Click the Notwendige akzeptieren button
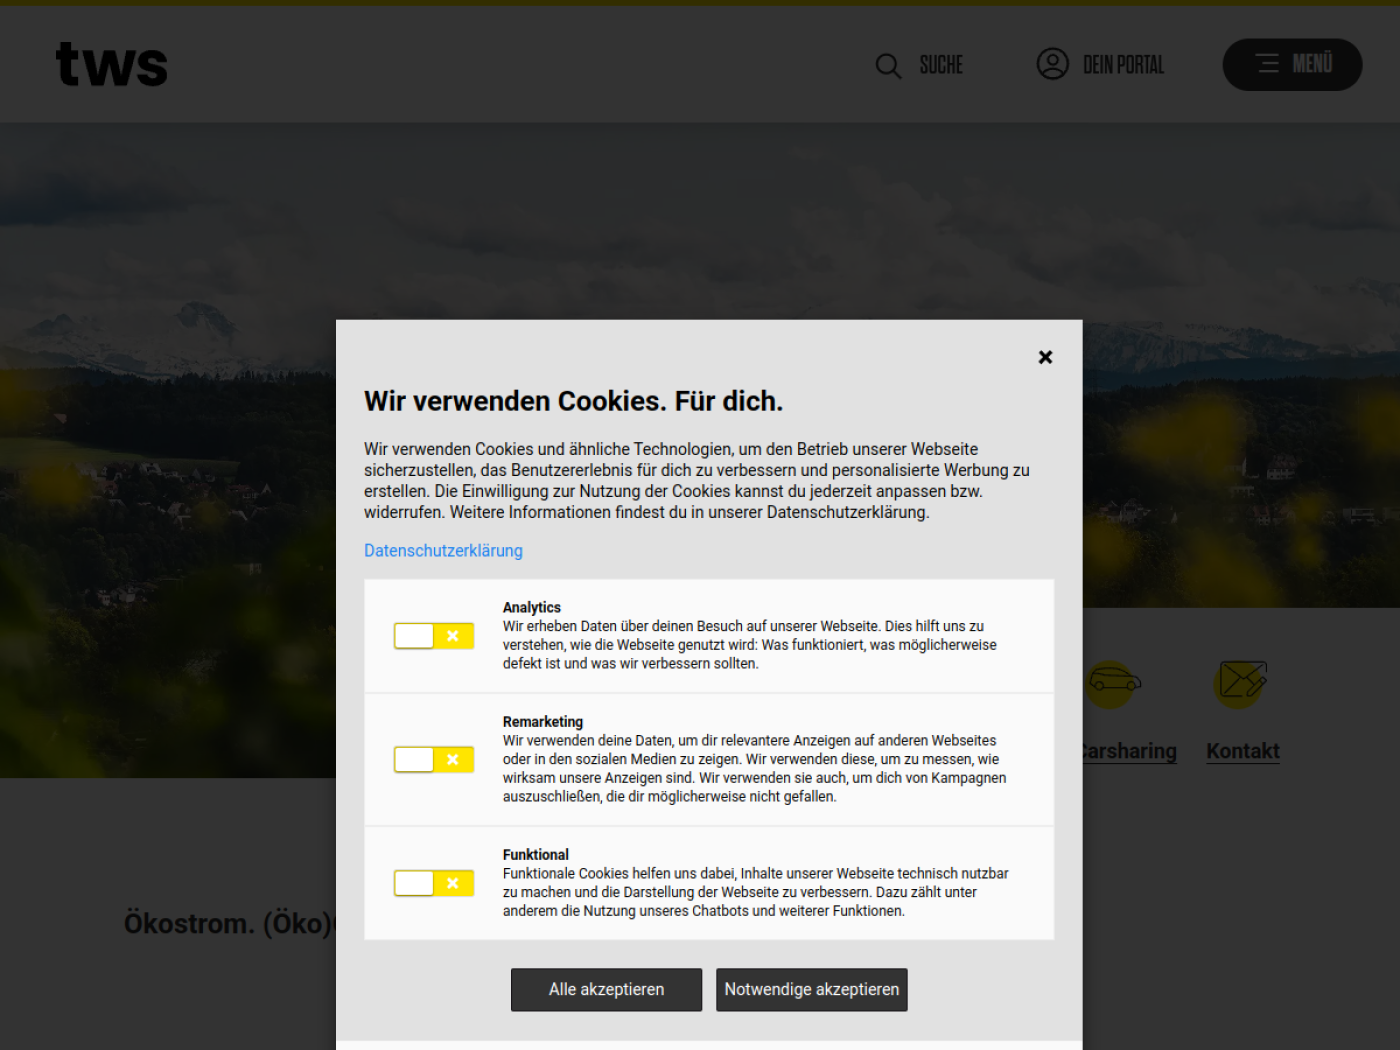The width and height of the screenshot is (1400, 1050). click(x=812, y=990)
